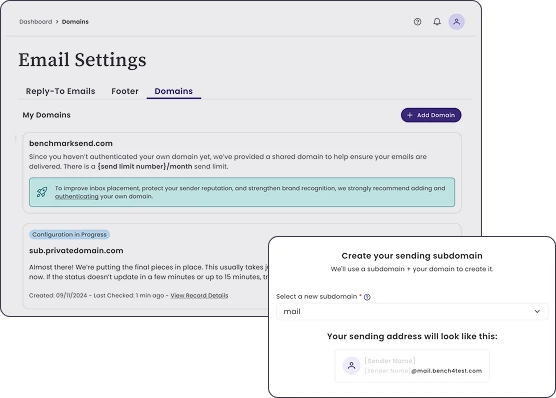Viewport: 556px width, 398px height.
Task: Expand the mail subdomain dropdown
Action: point(412,311)
